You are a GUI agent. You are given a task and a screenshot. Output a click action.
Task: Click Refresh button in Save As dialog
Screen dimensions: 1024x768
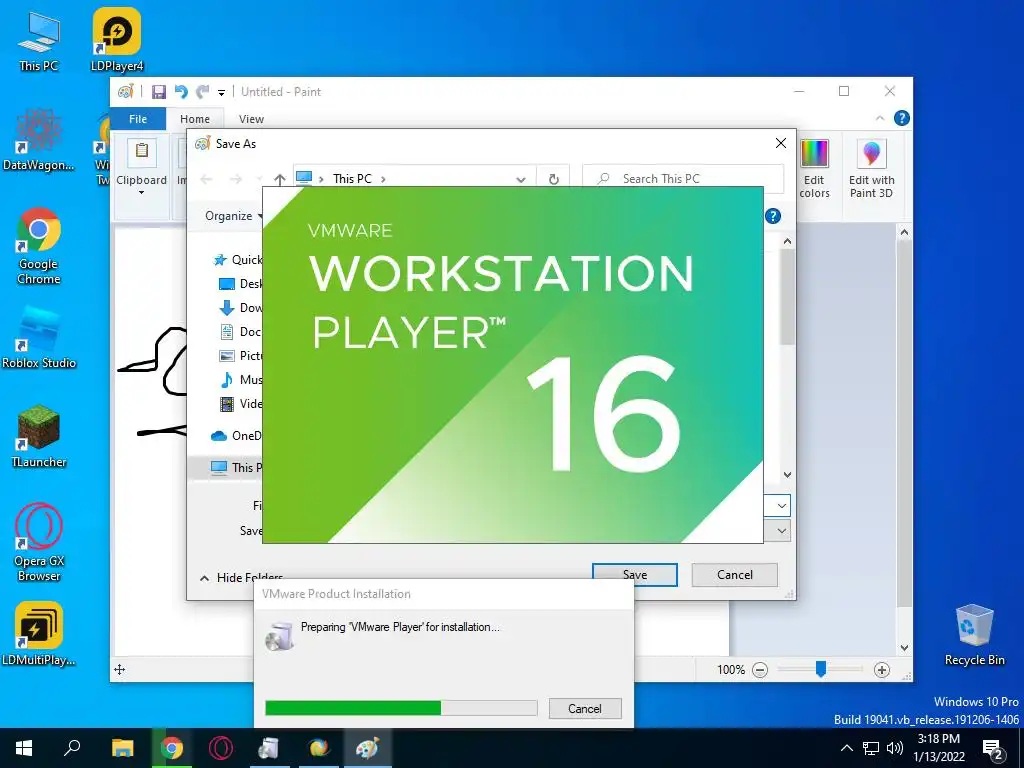click(553, 178)
